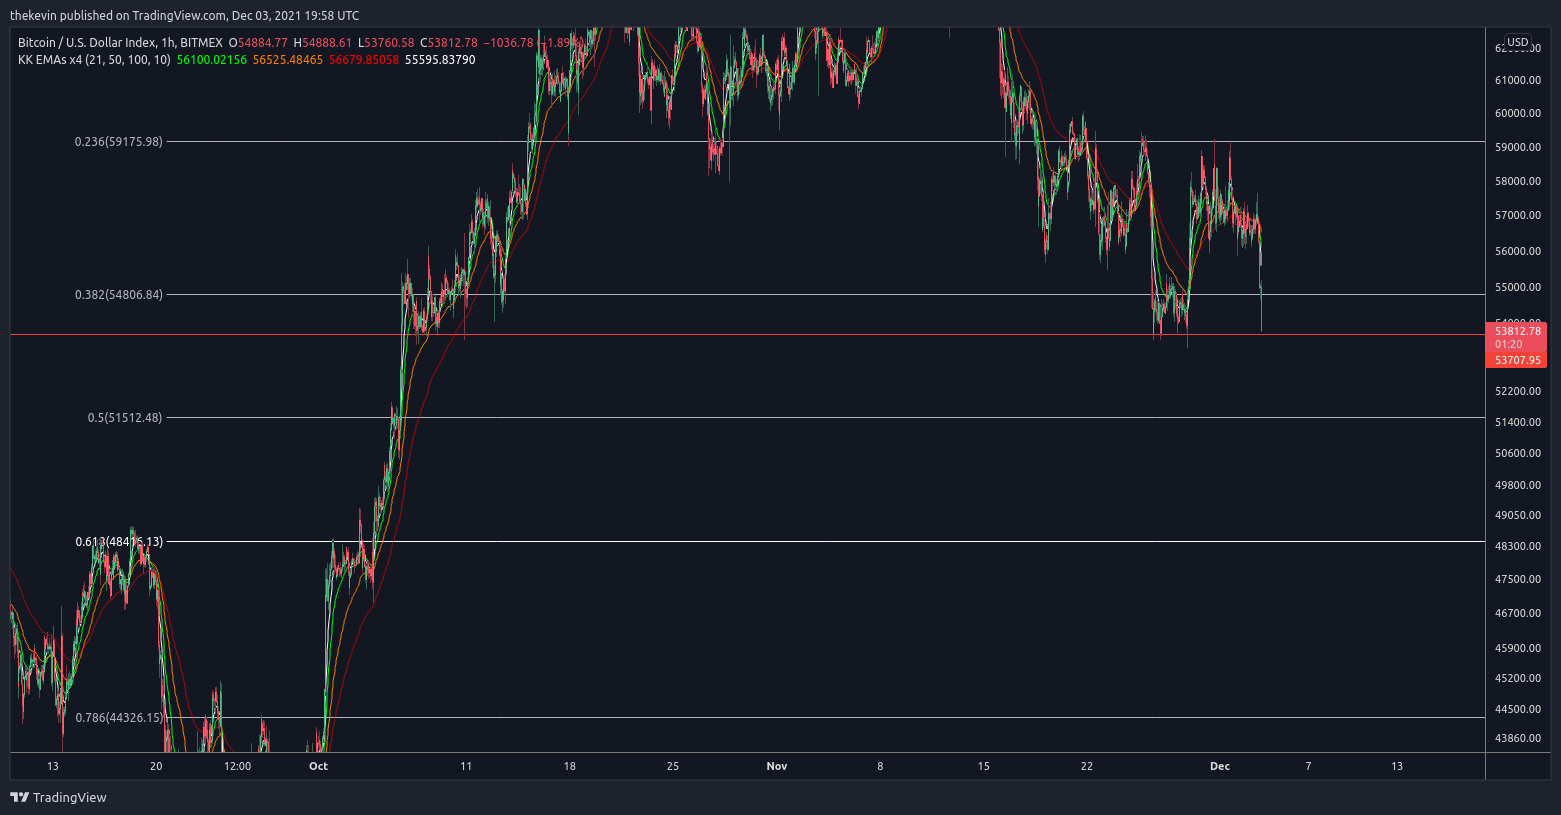Click the 61000.00 price axis label
Screen dimensions: 1561x815
1517,80
